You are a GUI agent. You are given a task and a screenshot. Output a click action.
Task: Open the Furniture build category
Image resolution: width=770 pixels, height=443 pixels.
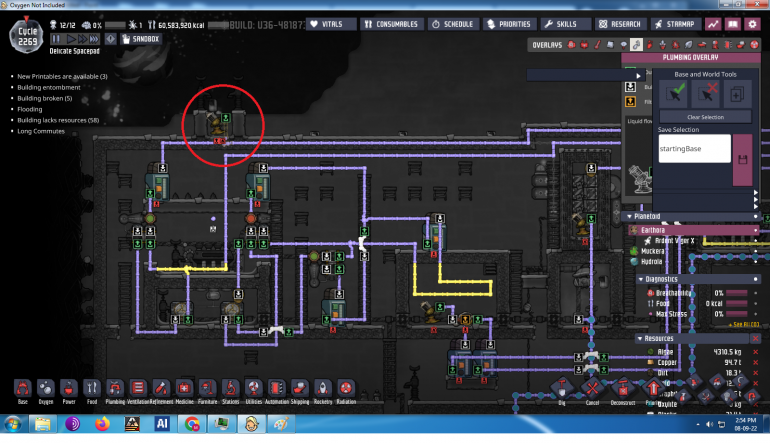[207, 388]
